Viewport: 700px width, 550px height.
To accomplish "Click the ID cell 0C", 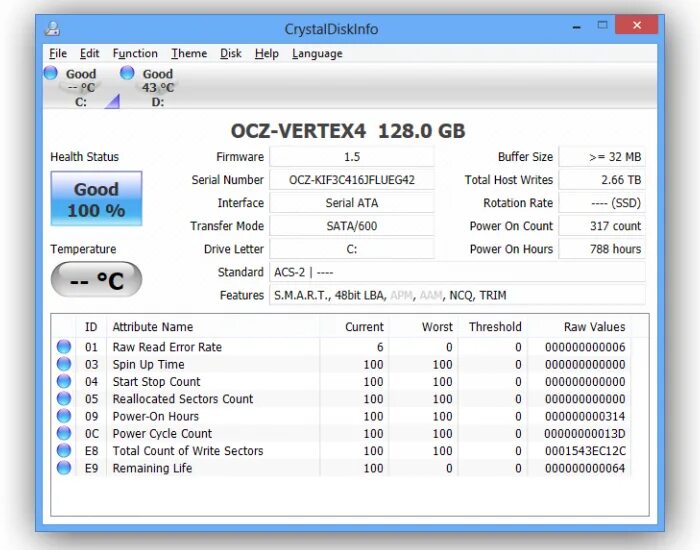I will 91,433.
